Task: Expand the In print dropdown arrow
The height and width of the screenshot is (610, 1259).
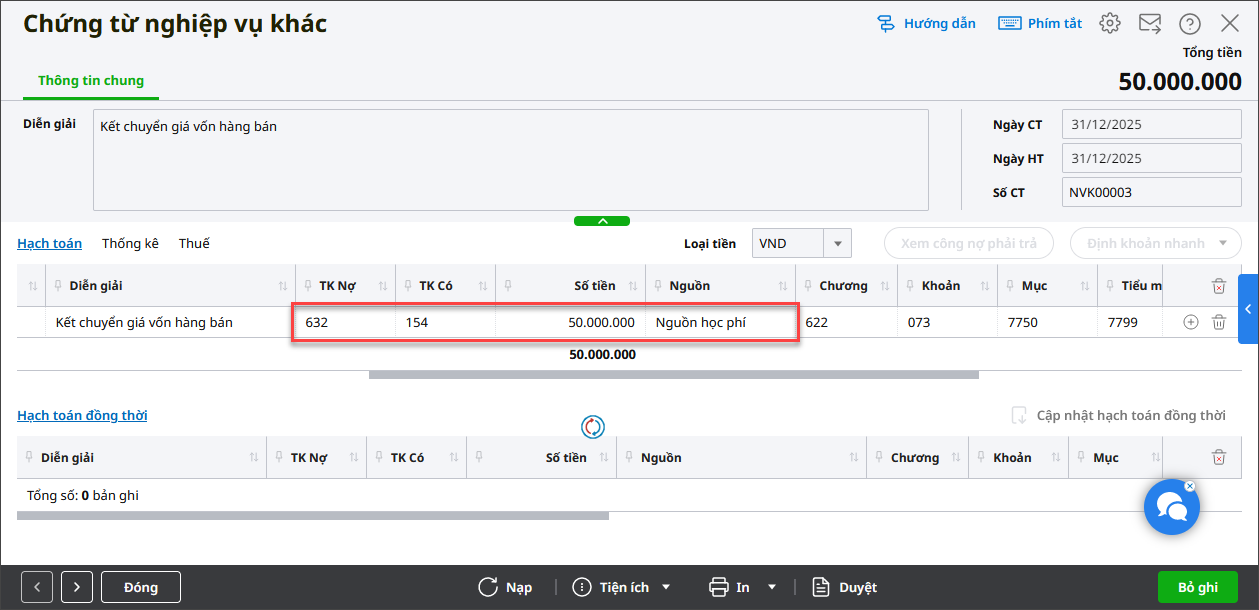Action: pos(771,587)
